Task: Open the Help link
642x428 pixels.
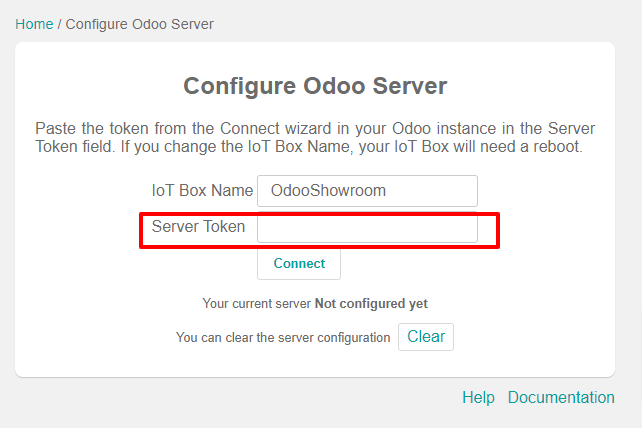Action: (478, 397)
